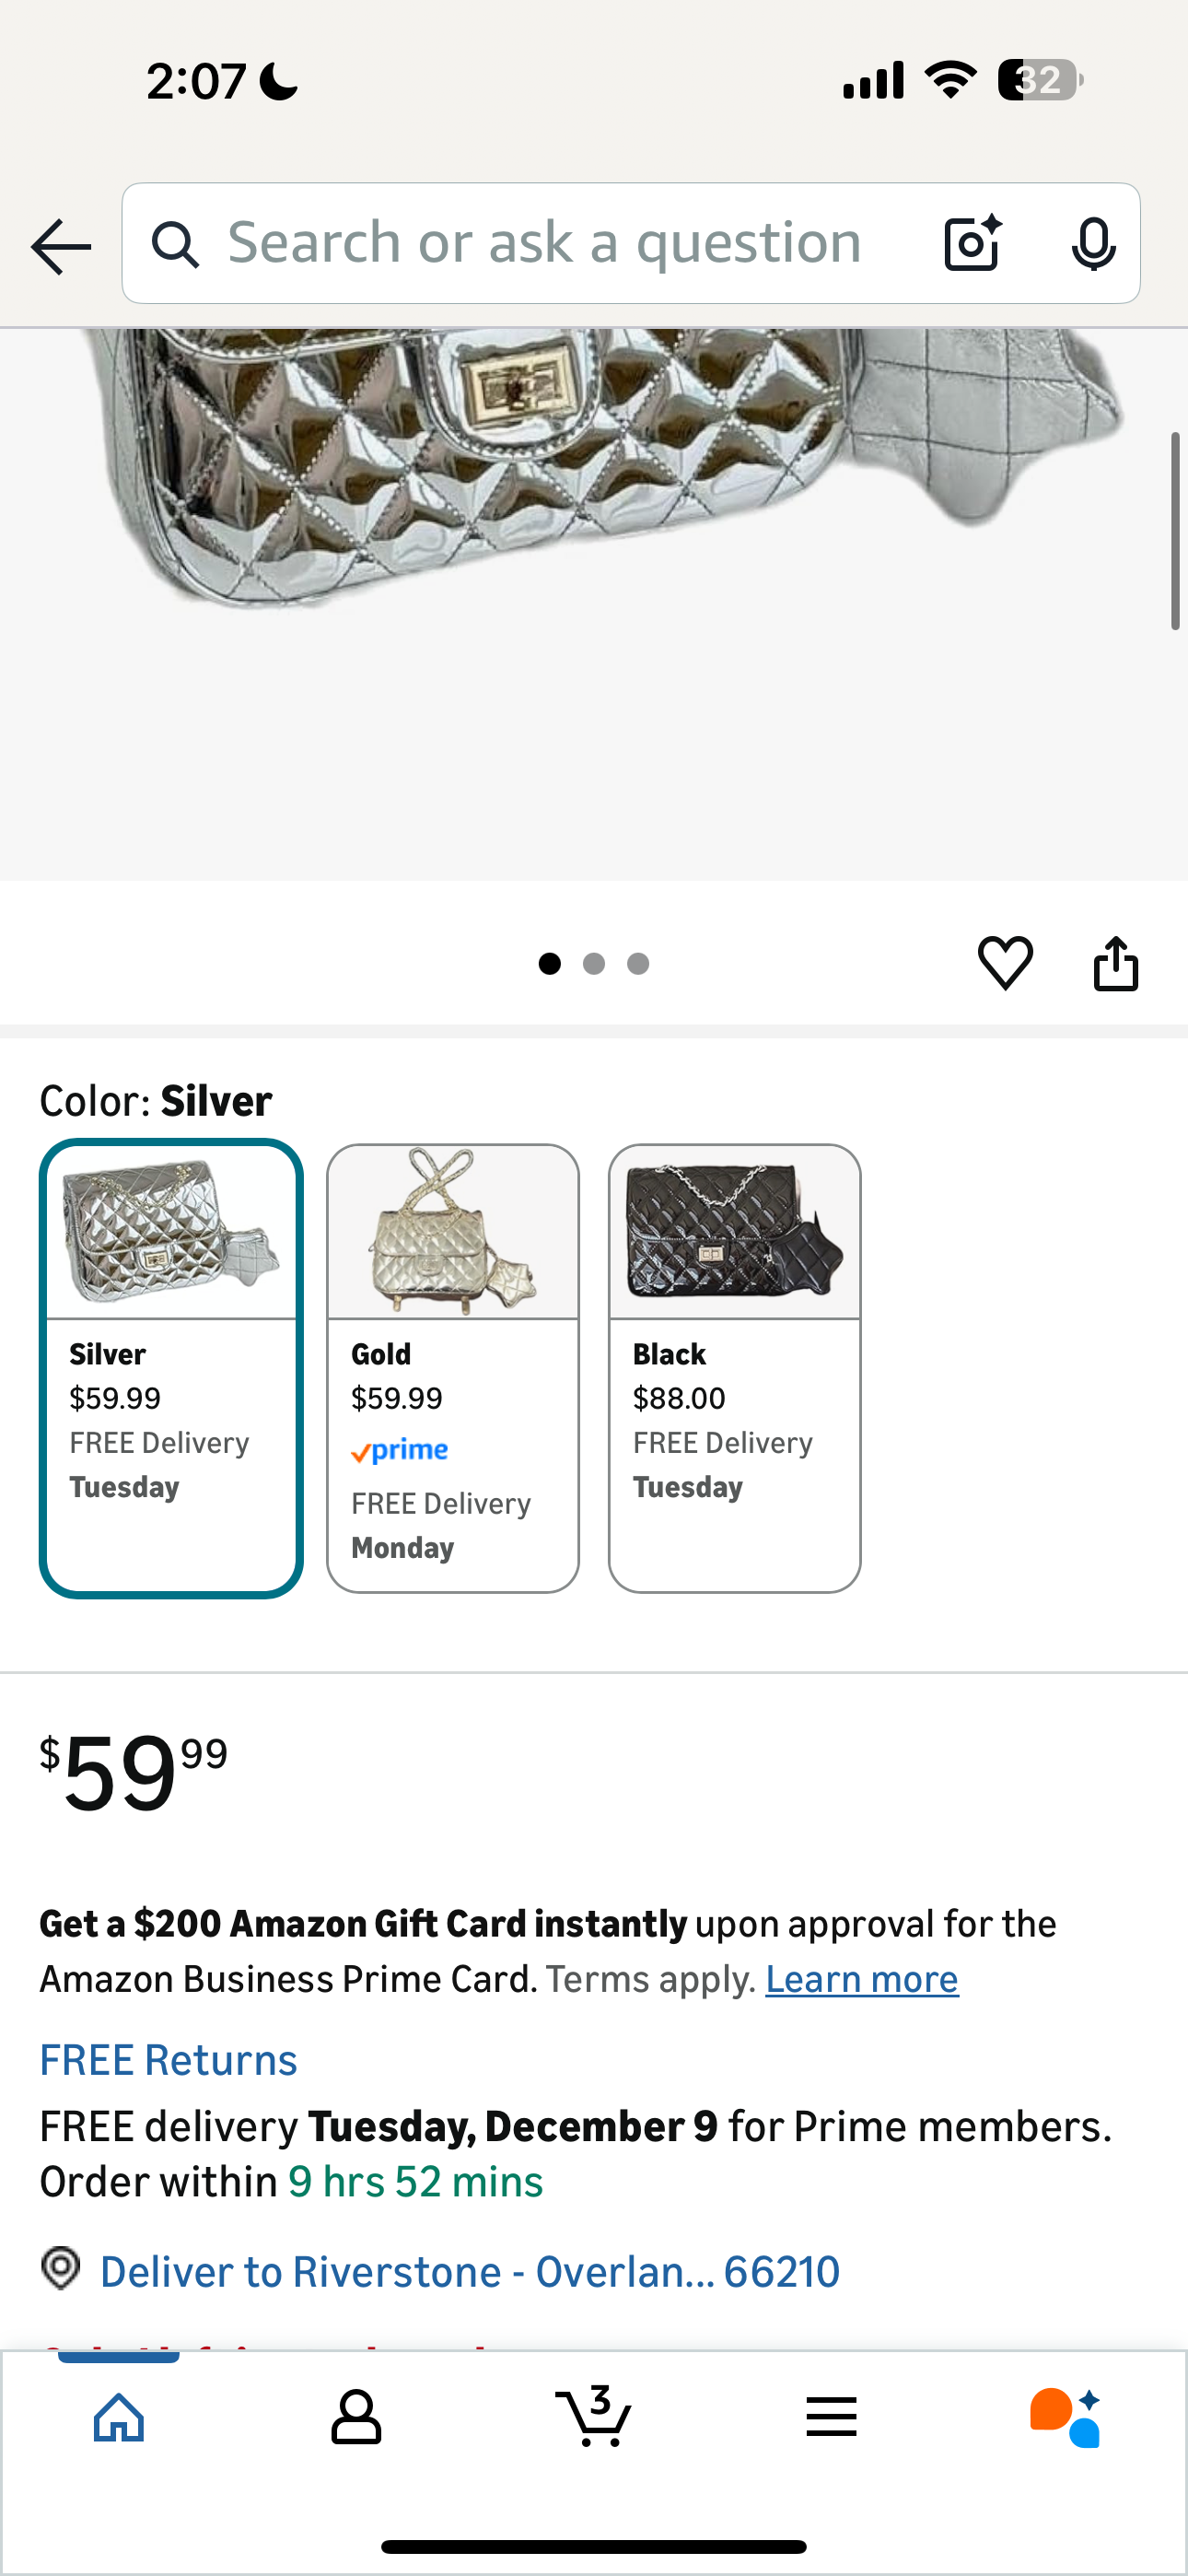Open camera lens search icon
This screenshot has width=1188, height=2576.
coord(972,243)
